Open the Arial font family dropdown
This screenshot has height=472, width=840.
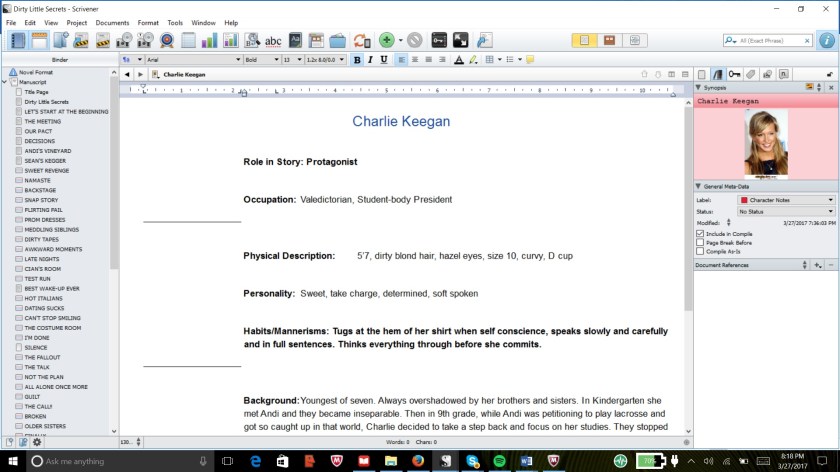tap(191, 60)
